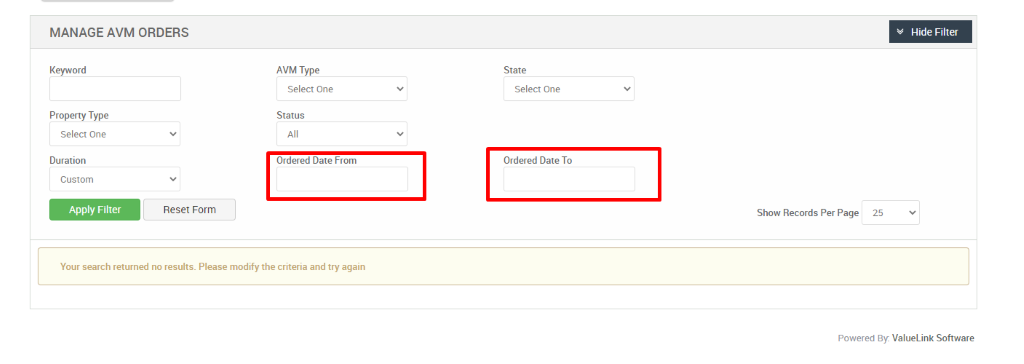Click the State label
This screenshot has height=364, width=1024.
pos(515,70)
